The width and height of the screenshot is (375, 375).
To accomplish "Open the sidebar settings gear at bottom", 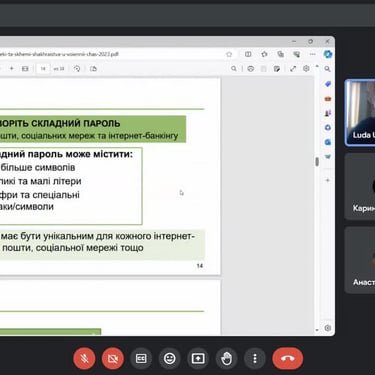I will (328, 328).
